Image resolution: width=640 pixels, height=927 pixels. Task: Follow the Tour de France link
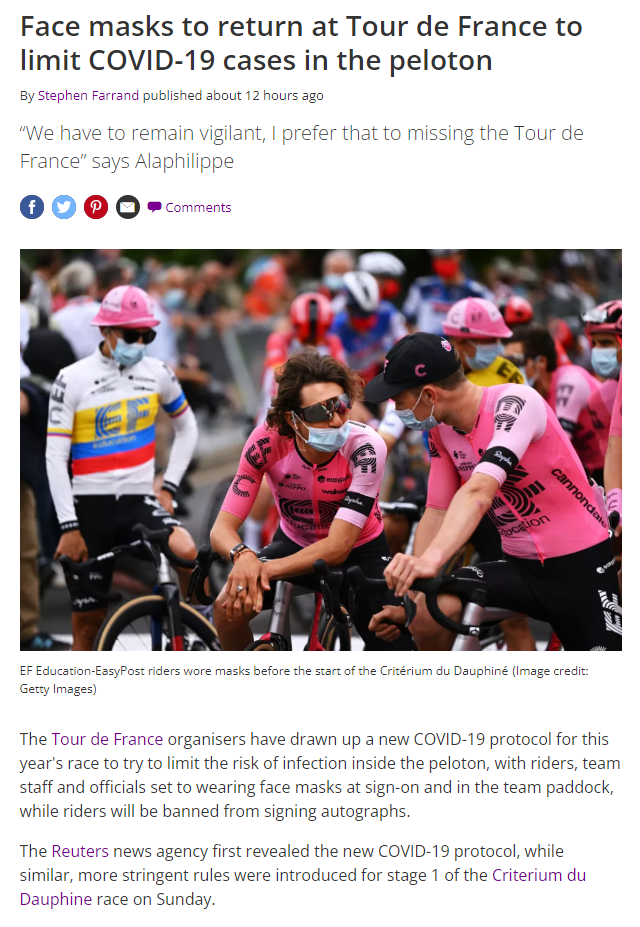107,739
